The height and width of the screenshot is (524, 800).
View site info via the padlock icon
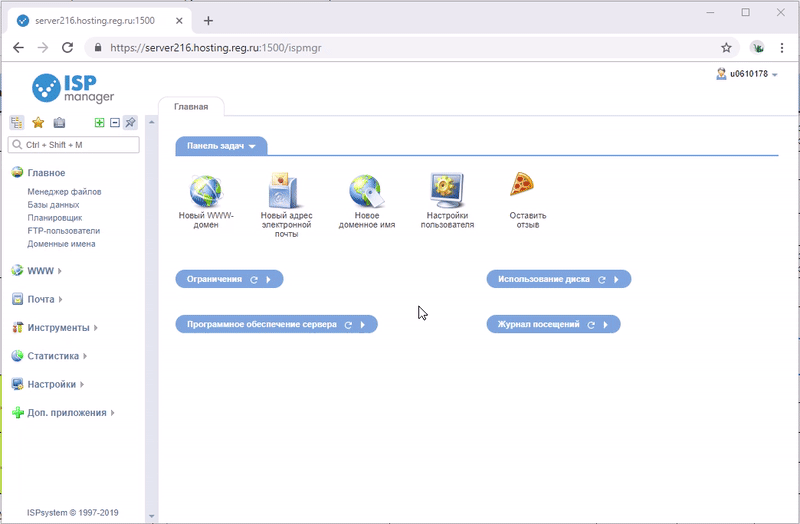point(98,47)
